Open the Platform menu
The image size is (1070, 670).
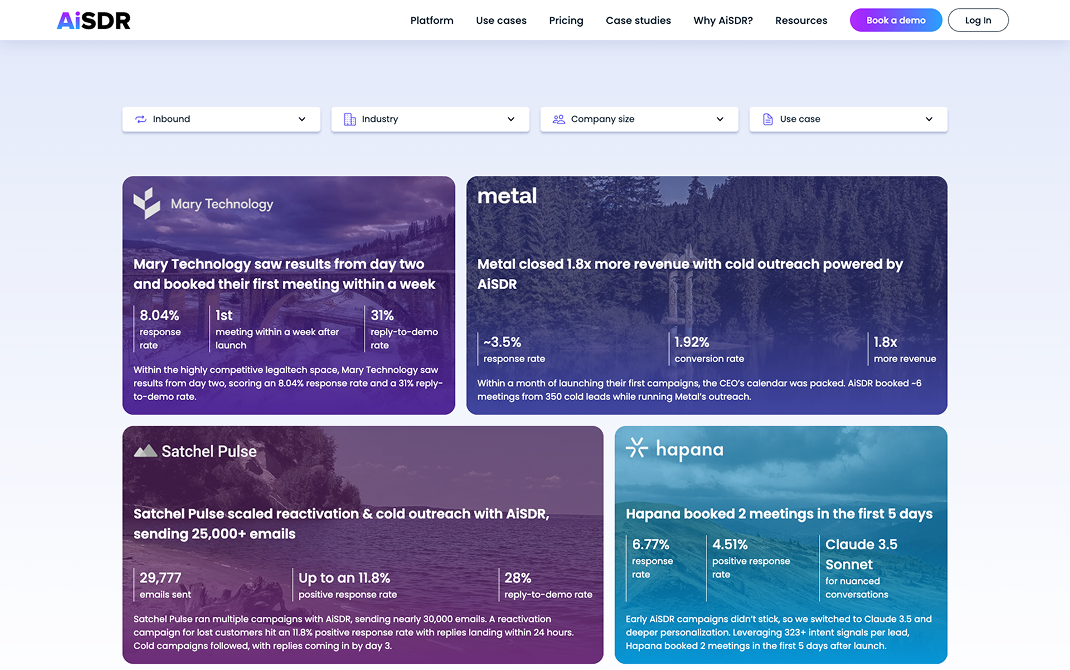[x=432, y=20]
